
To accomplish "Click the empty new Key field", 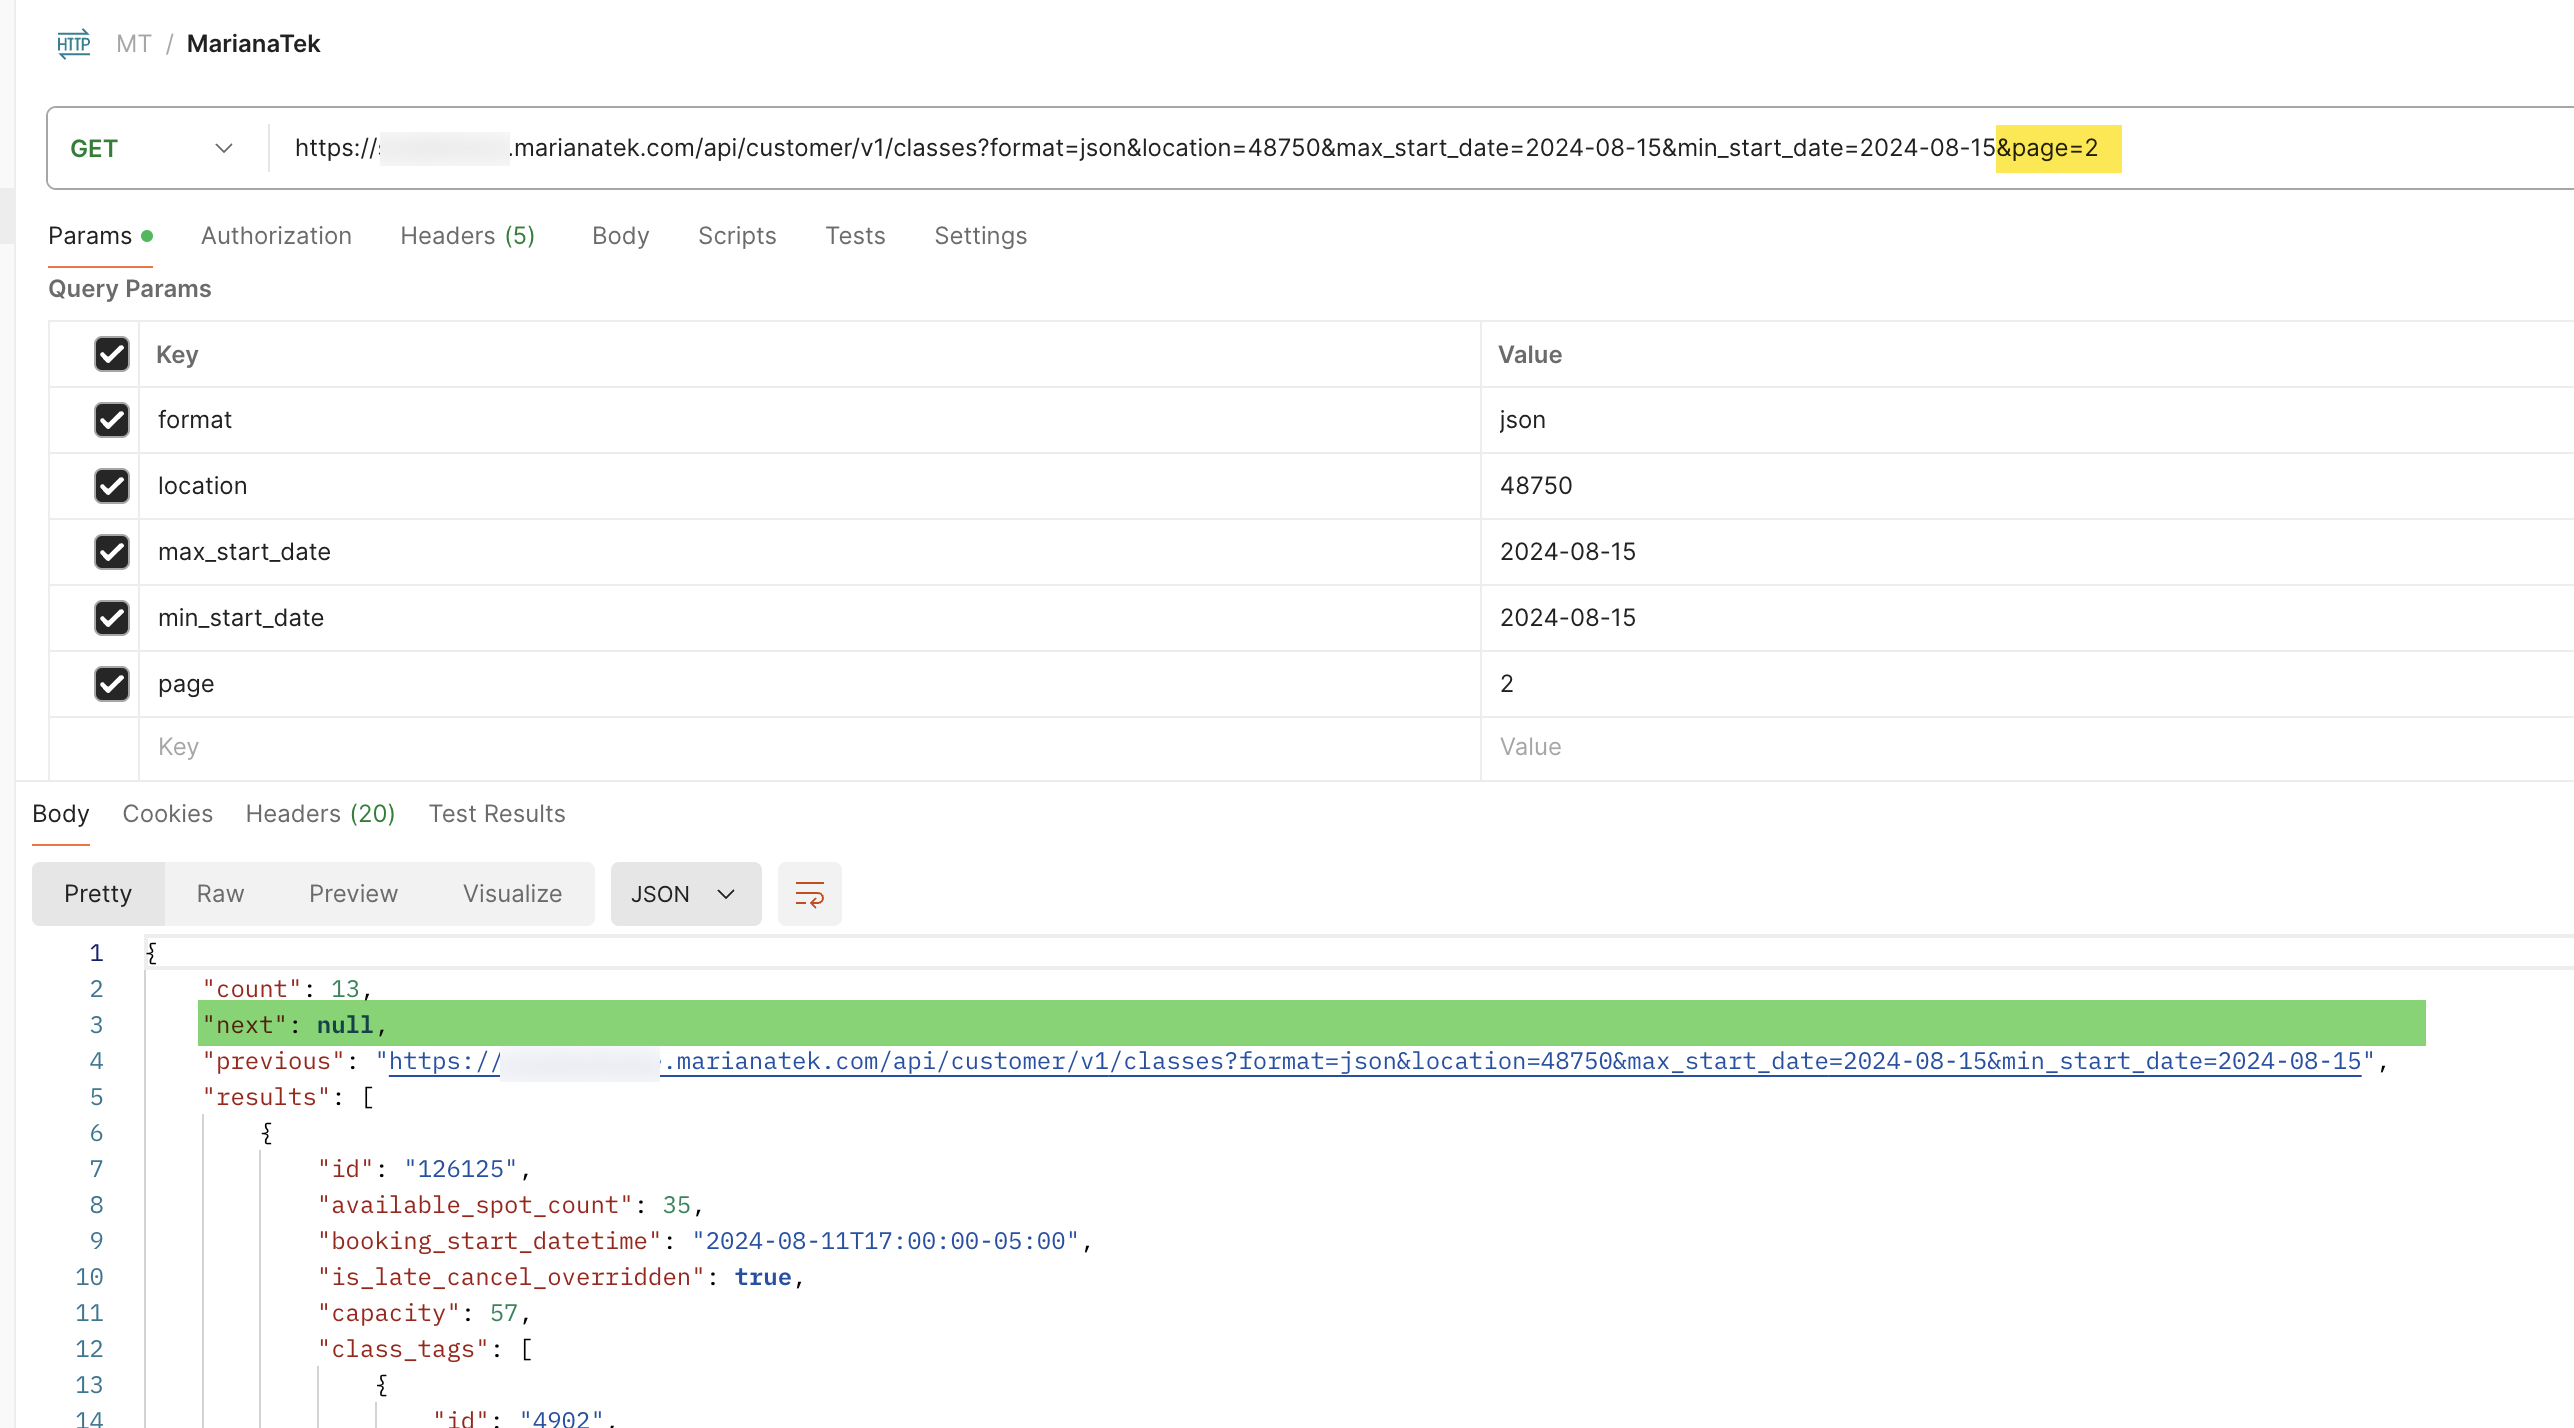I will (810, 748).
